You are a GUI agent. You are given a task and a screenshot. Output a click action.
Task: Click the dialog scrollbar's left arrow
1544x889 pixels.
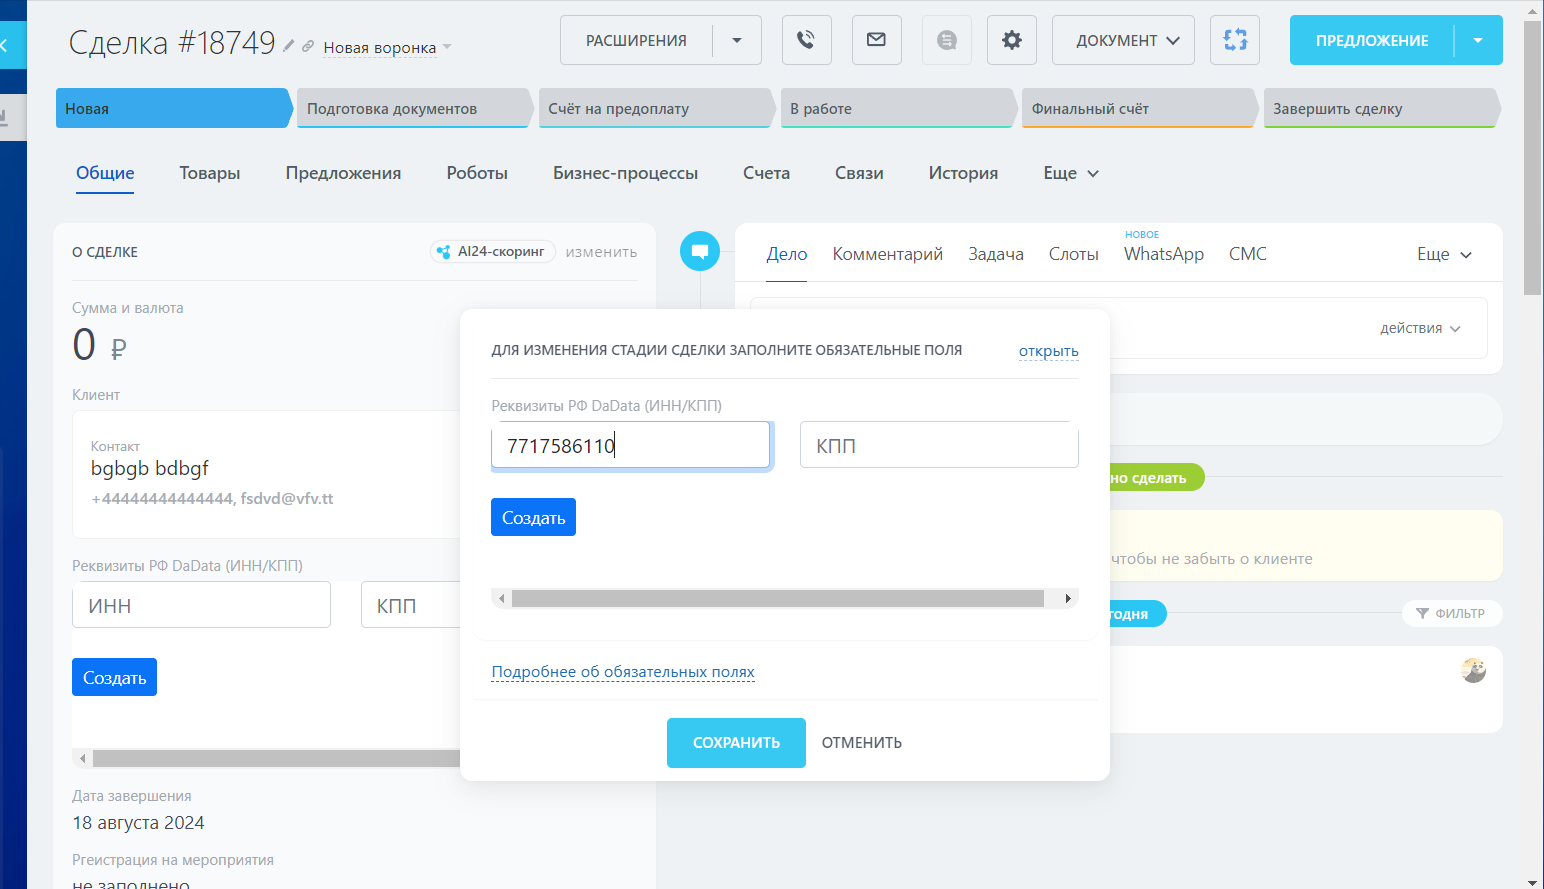[x=501, y=598]
